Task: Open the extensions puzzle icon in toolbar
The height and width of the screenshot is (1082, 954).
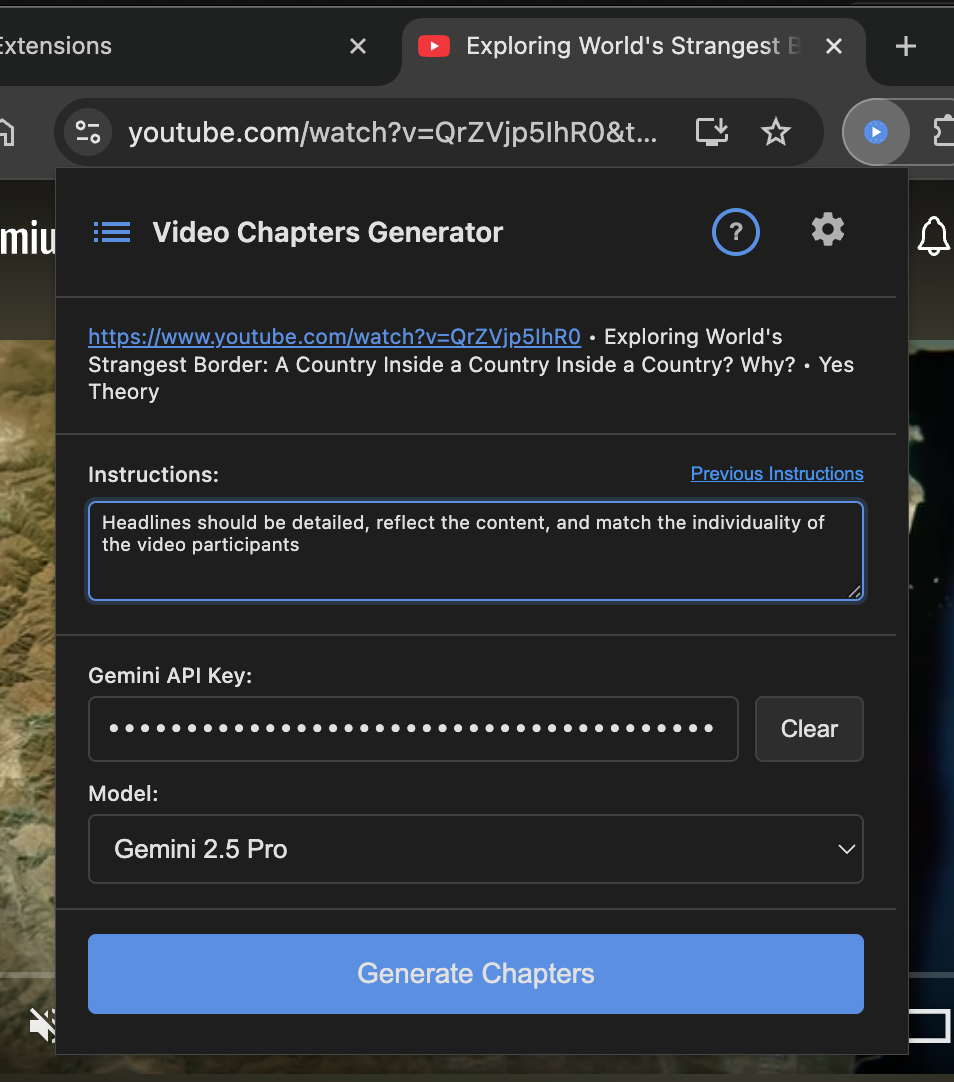Action: pos(944,132)
